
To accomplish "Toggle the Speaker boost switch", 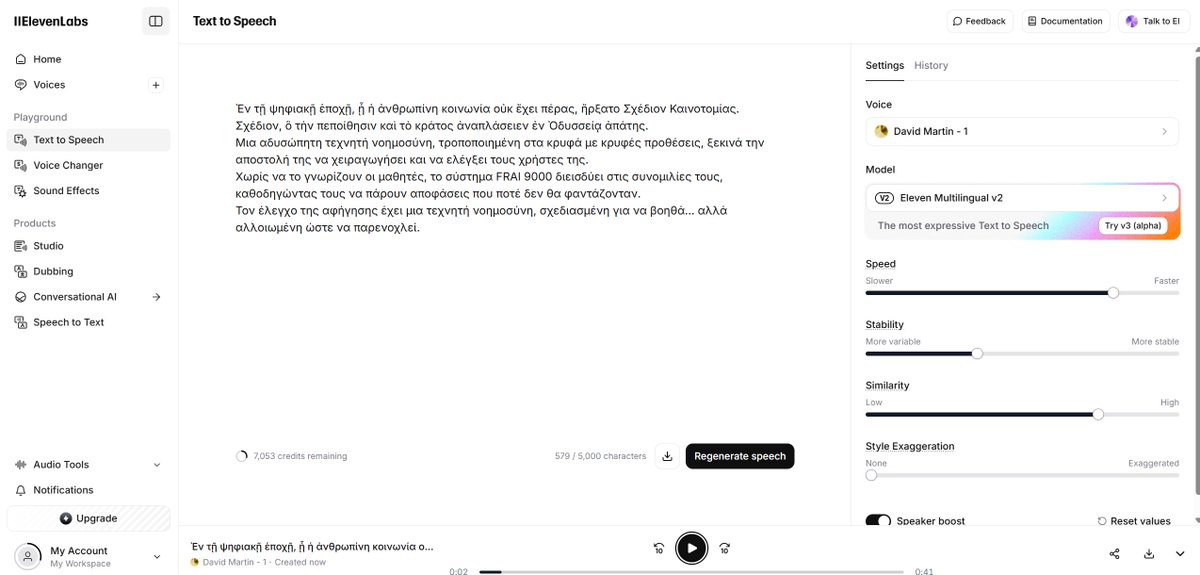I will [878, 521].
